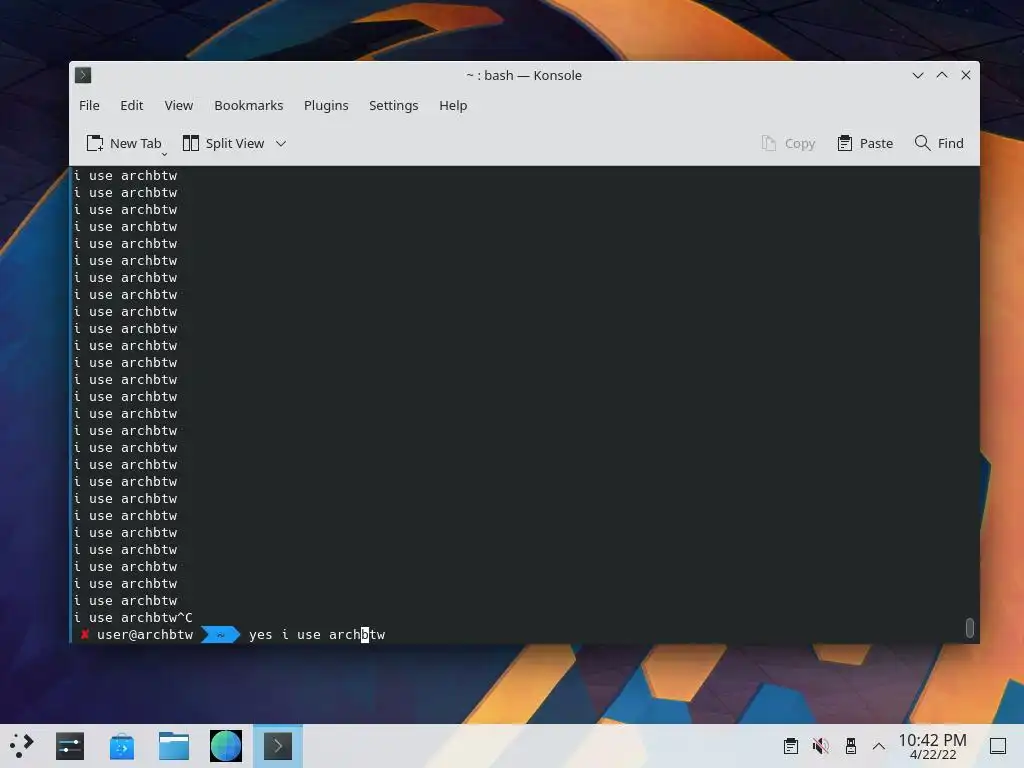The image size is (1024, 768).
Task: Click the Show Desktop button in panel
Action: (998, 745)
